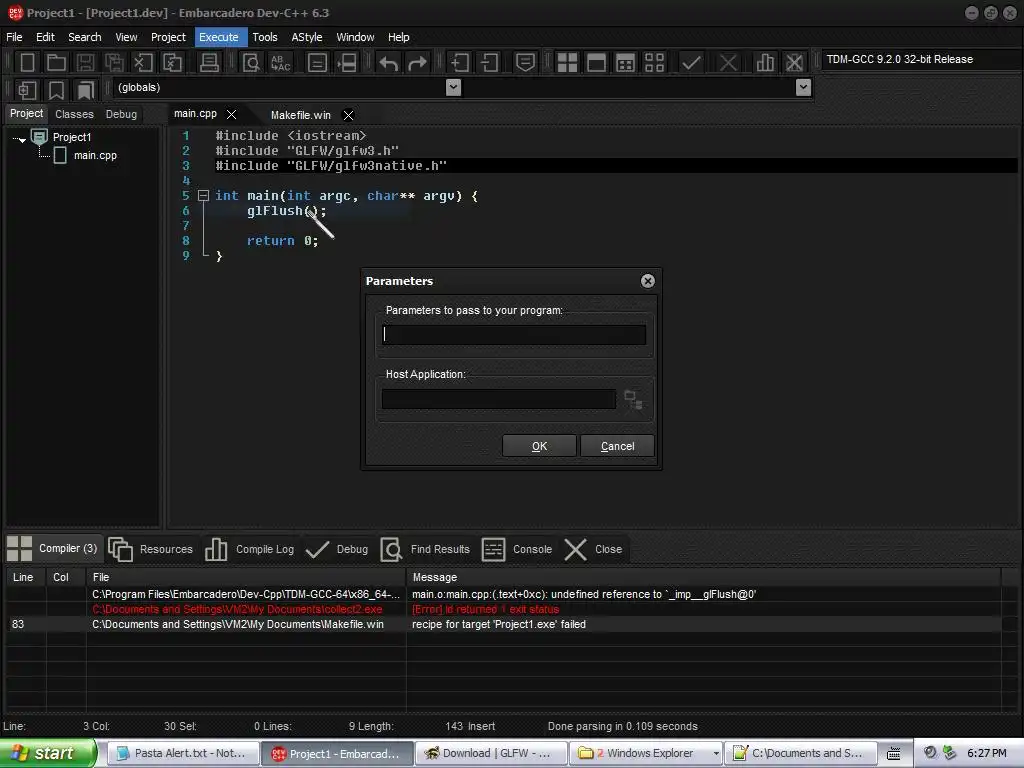Open the Compile Log bottom tab
The width and height of the screenshot is (1024, 768).
coord(249,549)
